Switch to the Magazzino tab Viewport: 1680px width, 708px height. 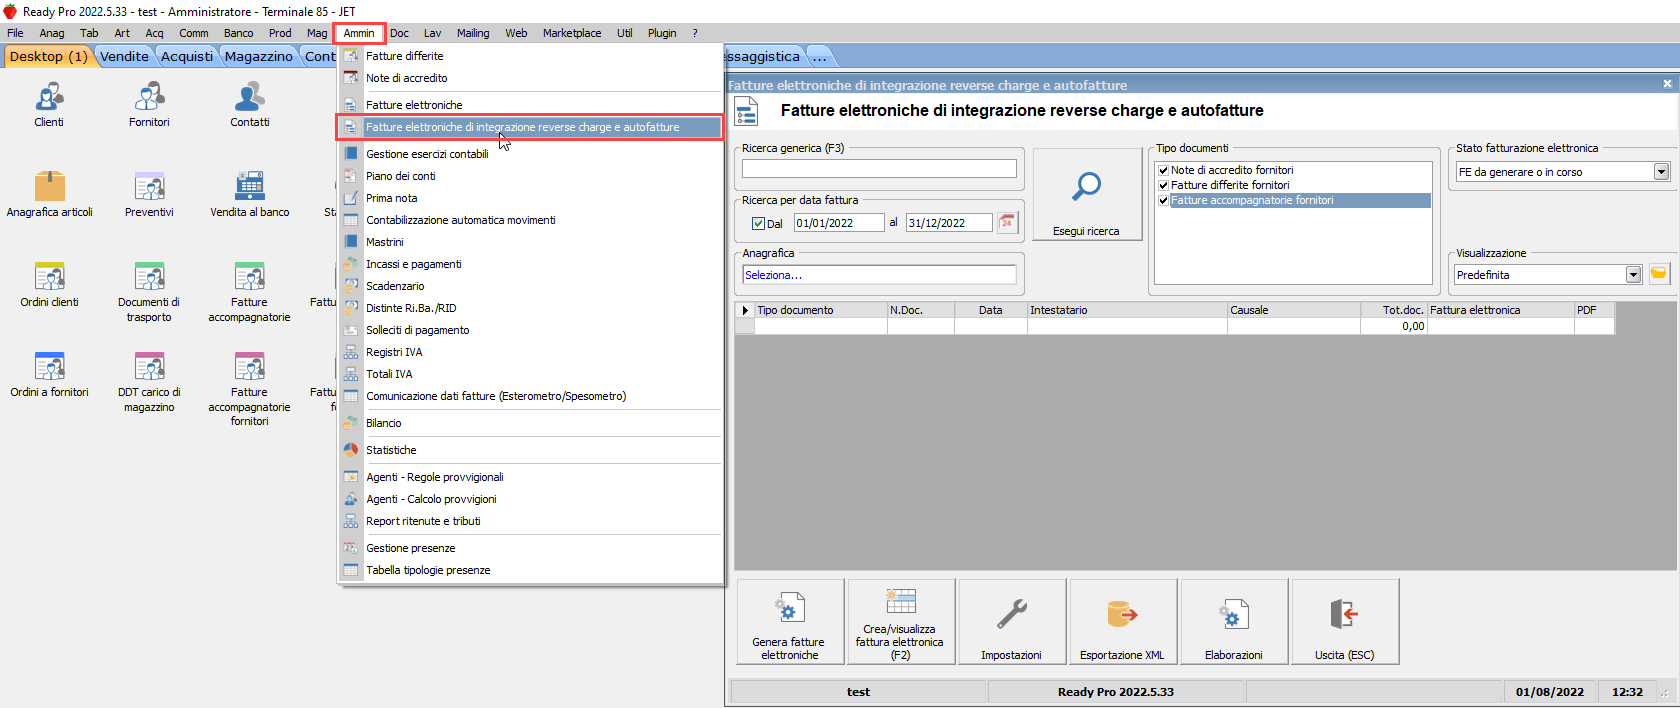(259, 56)
